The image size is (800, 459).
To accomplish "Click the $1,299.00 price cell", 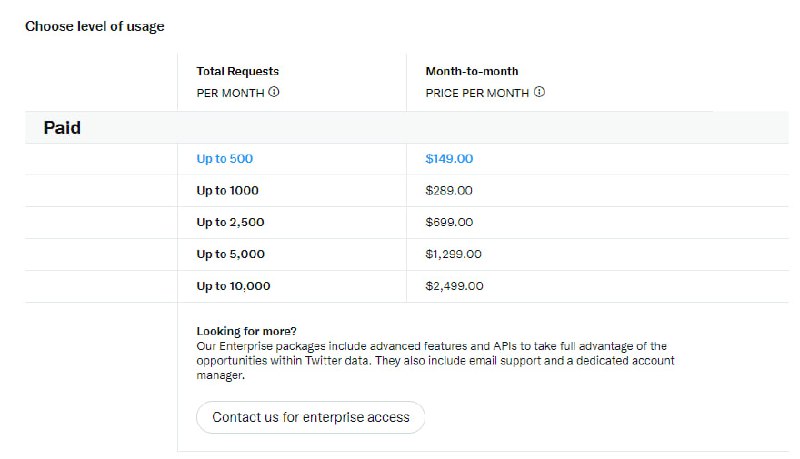I will click(x=453, y=254).
